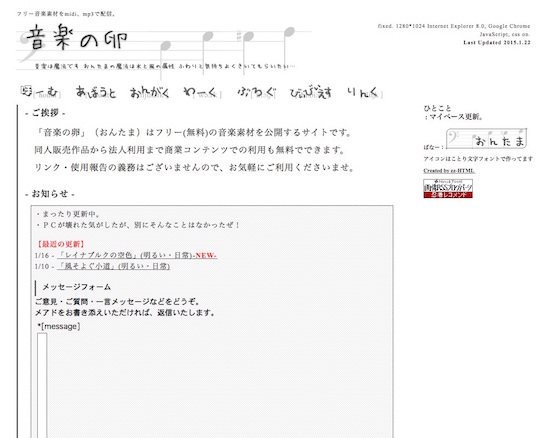Click the ：マイペース更新。 sidebar text
The image size is (550, 438).
(x=453, y=117)
